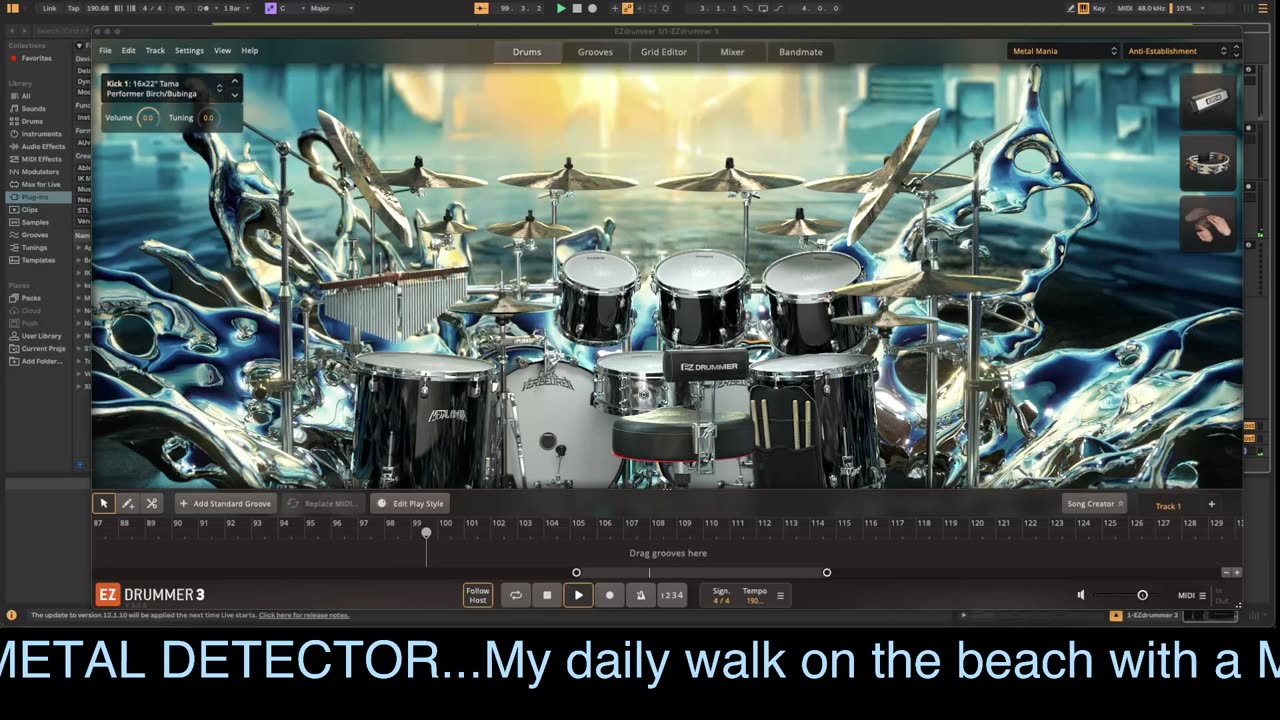Click the Add Standard Groove button
Image resolution: width=1280 pixels, height=720 pixels.
pyautogui.click(x=225, y=503)
